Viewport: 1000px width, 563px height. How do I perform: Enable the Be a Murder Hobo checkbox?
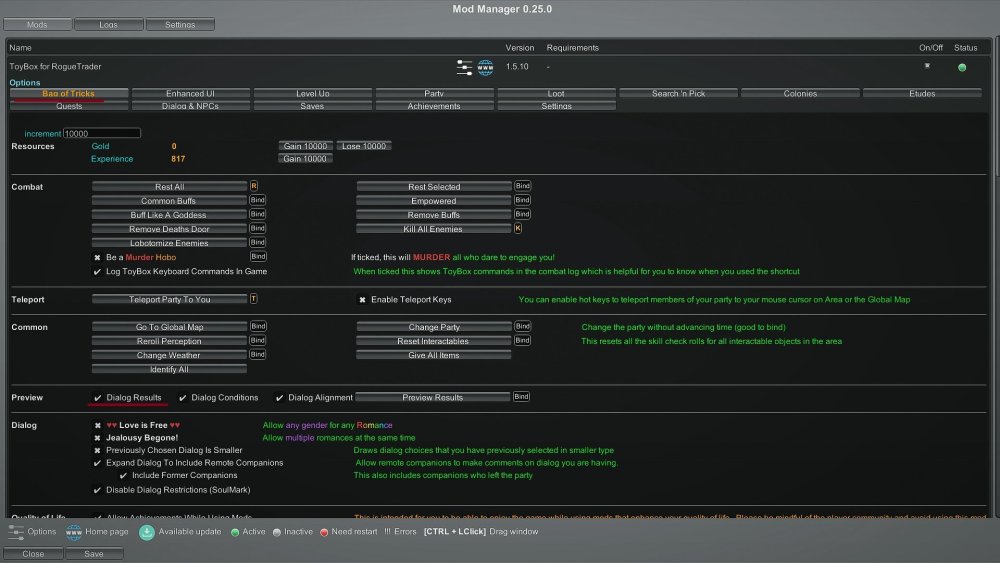(97, 257)
